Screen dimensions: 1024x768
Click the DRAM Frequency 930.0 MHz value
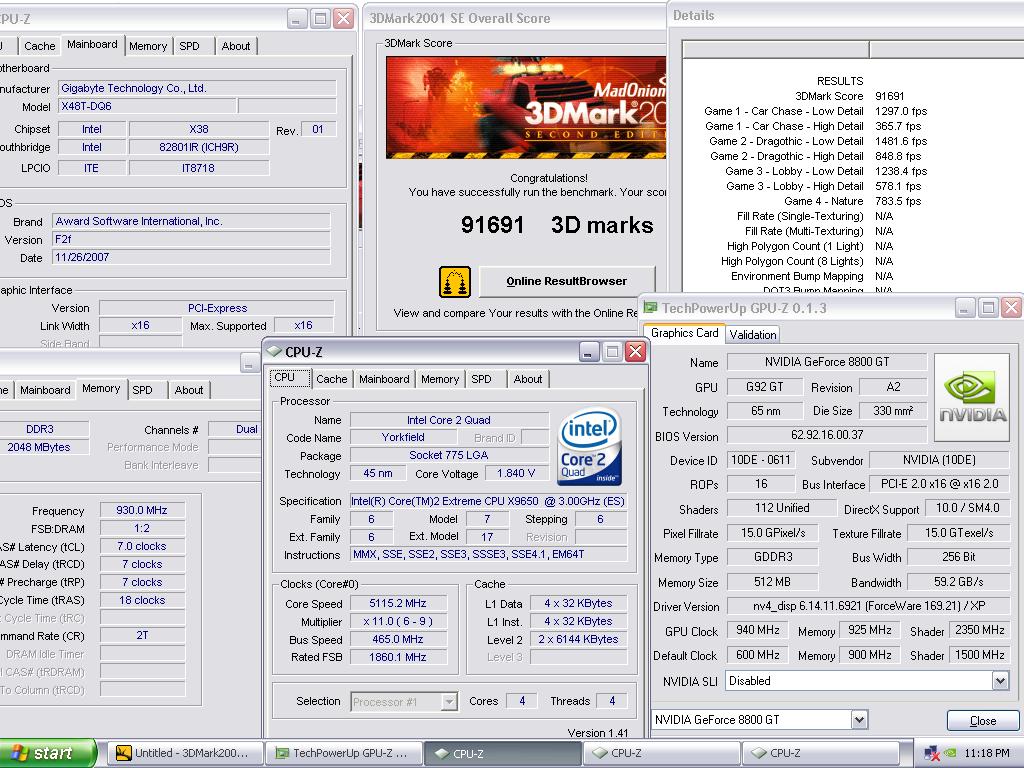[x=142, y=510]
